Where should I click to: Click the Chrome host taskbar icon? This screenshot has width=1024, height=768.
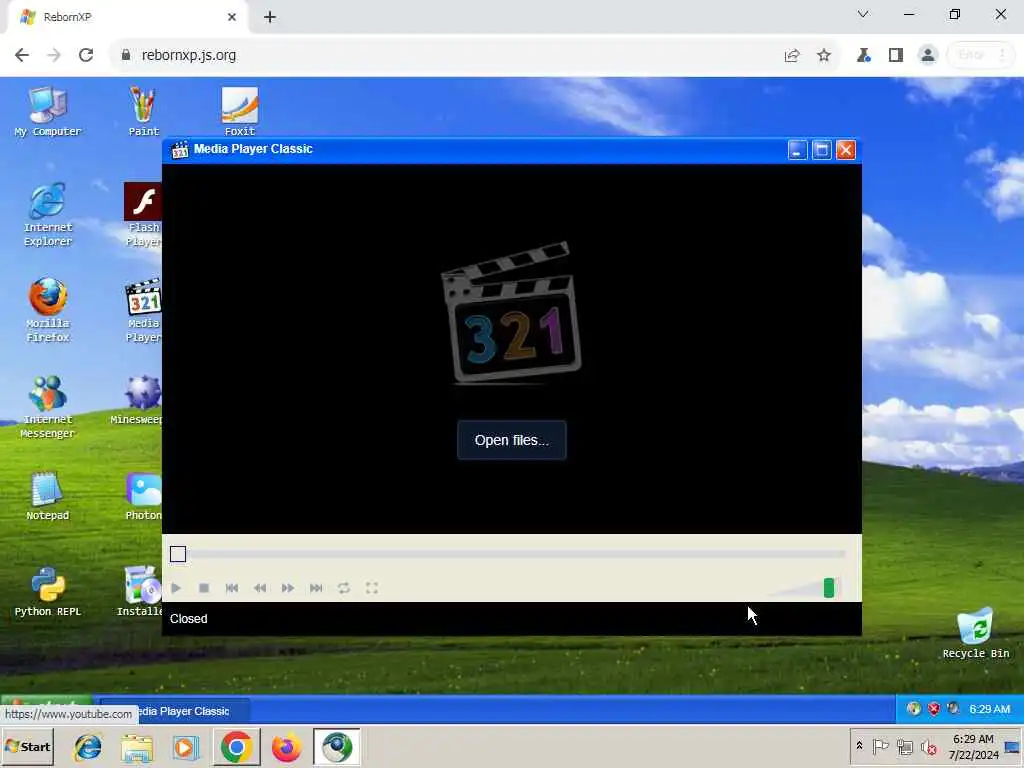[236, 747]
